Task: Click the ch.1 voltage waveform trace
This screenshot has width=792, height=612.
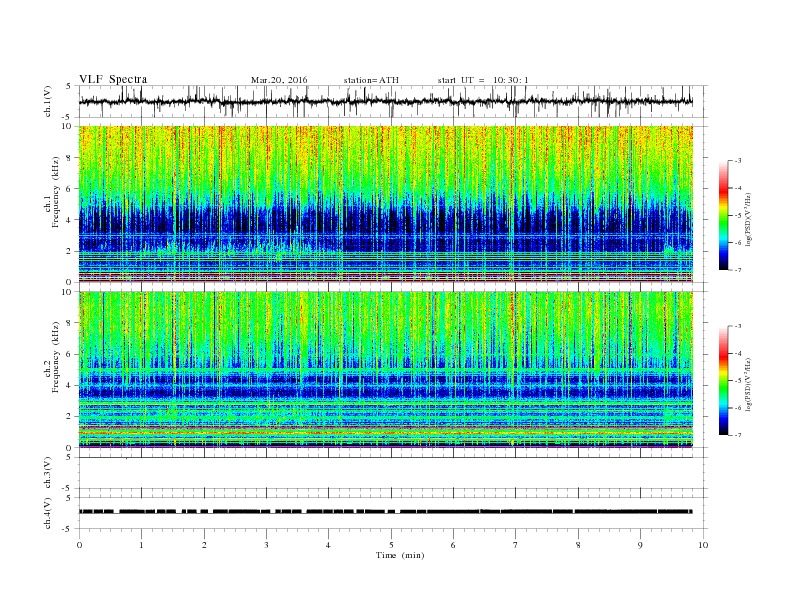Action: (386, 102)
